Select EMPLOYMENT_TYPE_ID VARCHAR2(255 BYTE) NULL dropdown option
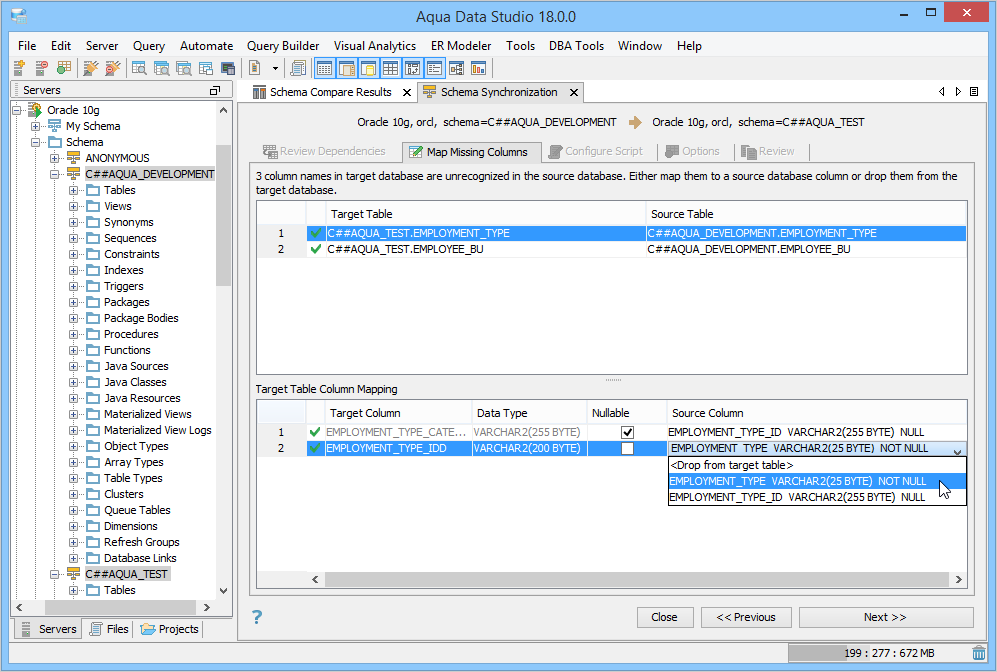 tap(817, 497)
